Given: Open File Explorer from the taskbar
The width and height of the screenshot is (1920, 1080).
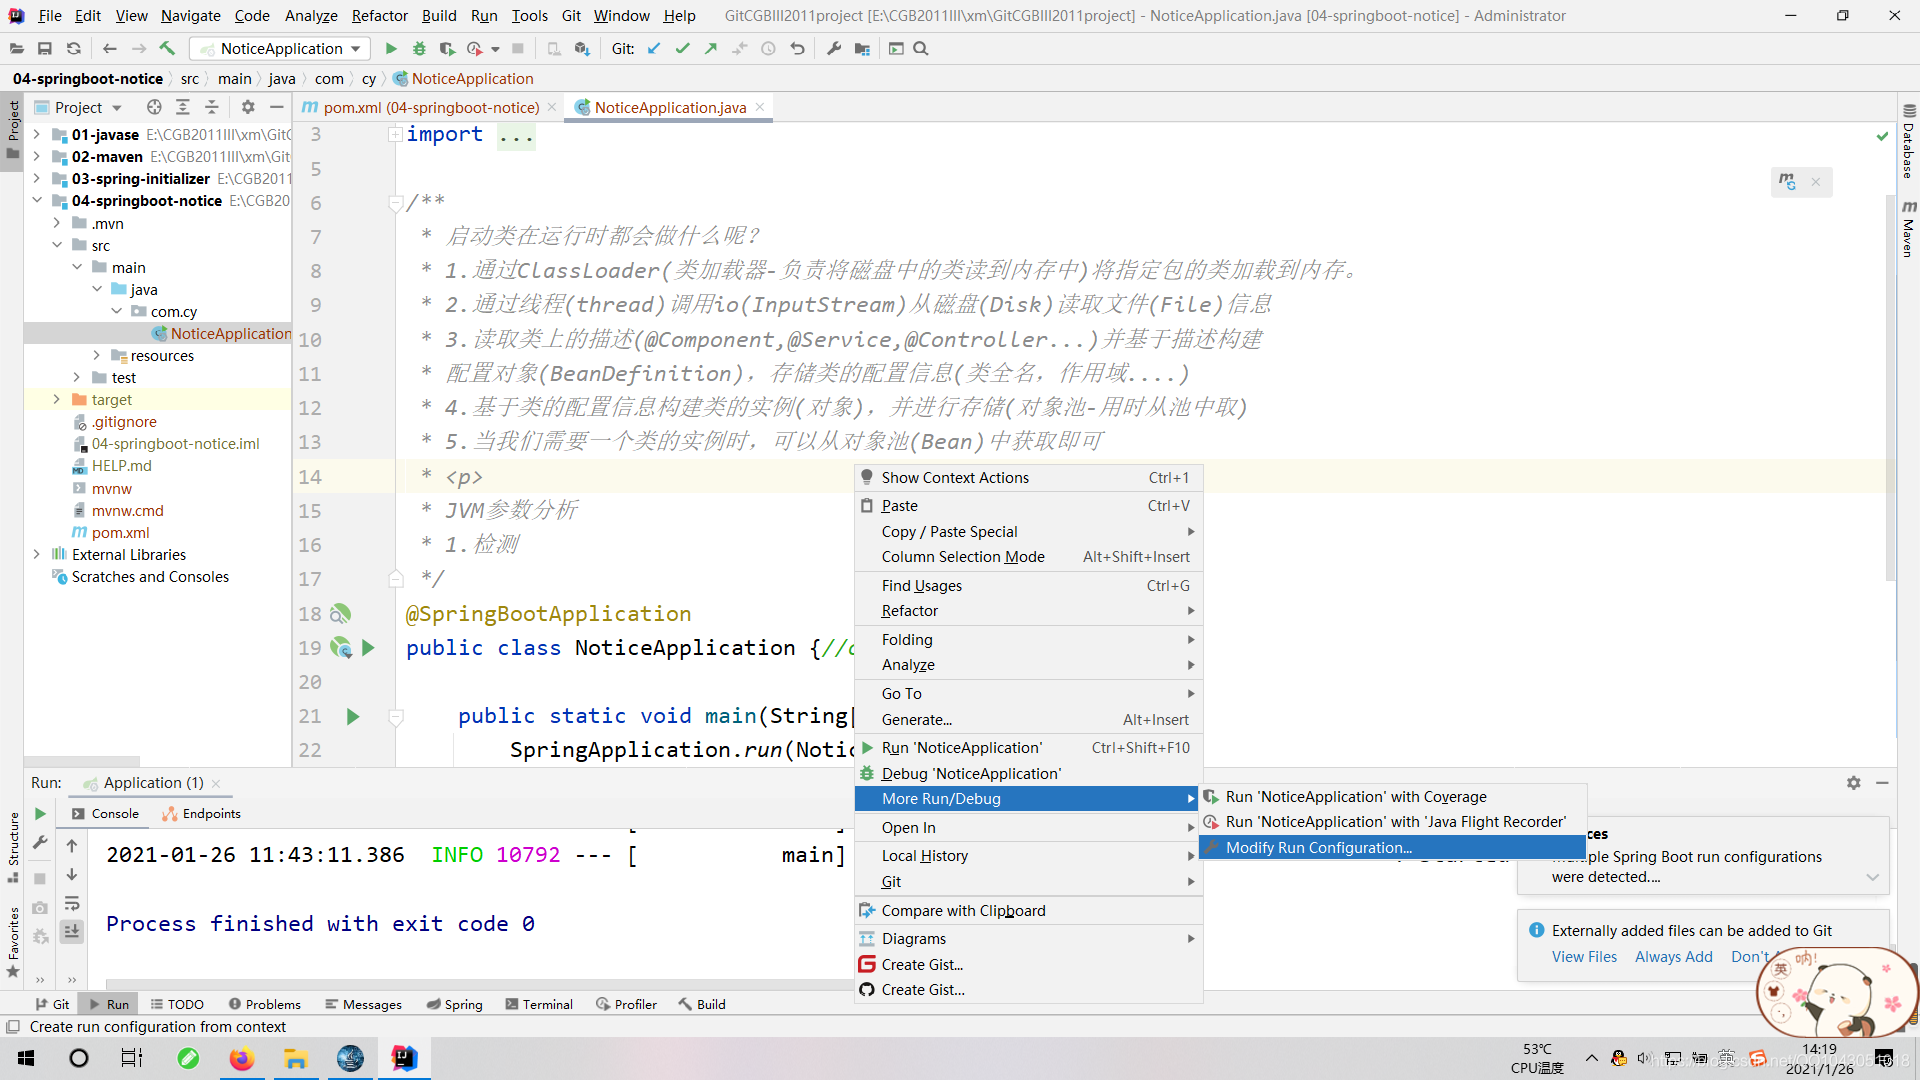Looking at the screenshot, I should point(295,1058).
